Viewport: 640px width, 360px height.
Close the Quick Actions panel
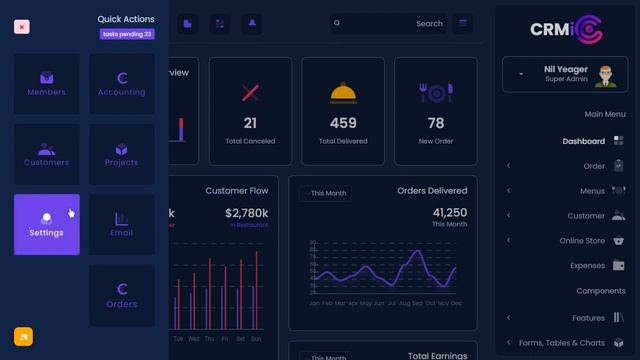[22, 27]
